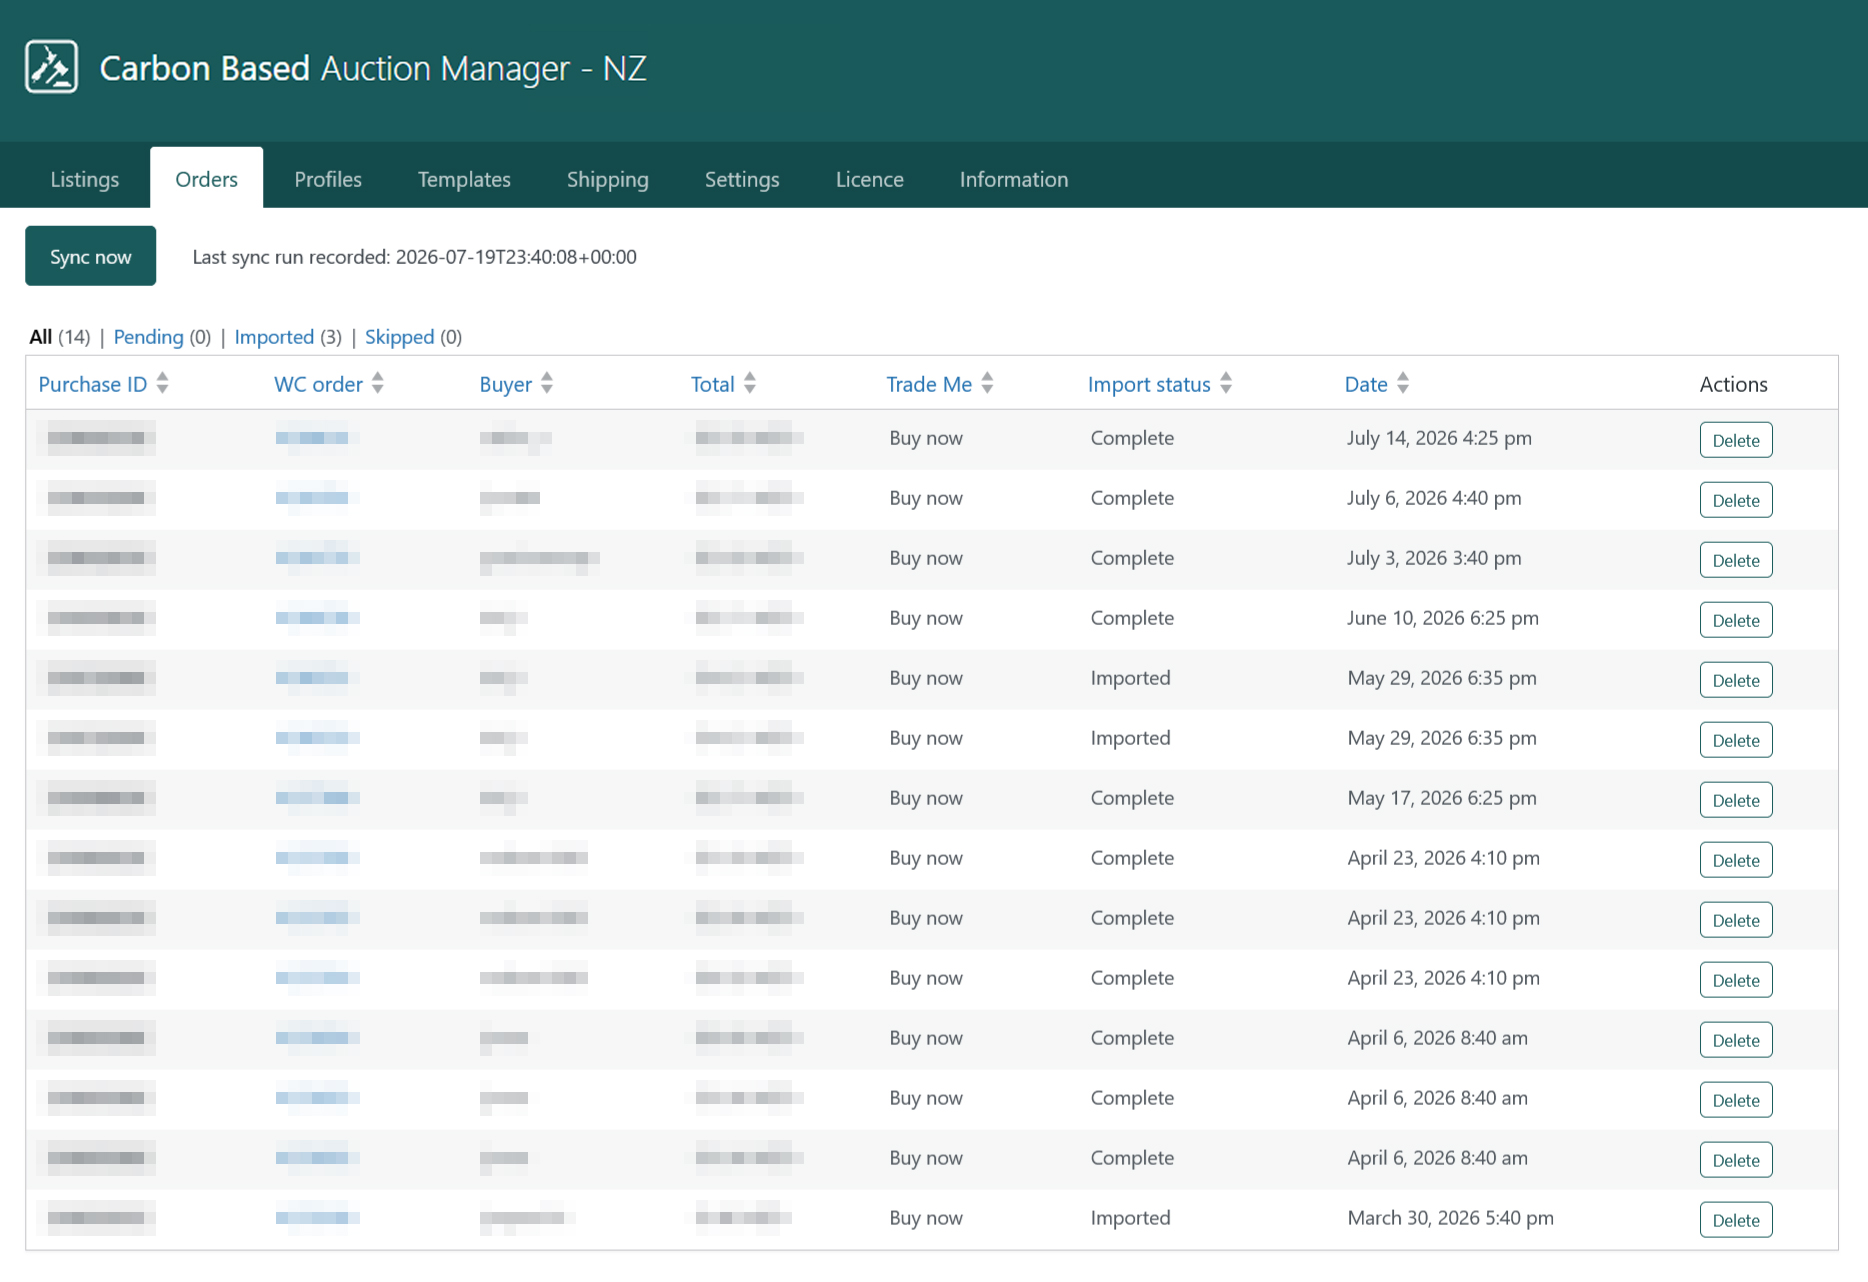Image resolution: width=1868 pixels, height=1282 pixels.
Task: Click 'Buy now' in the July 6 row
Action: tap(926, 498)
